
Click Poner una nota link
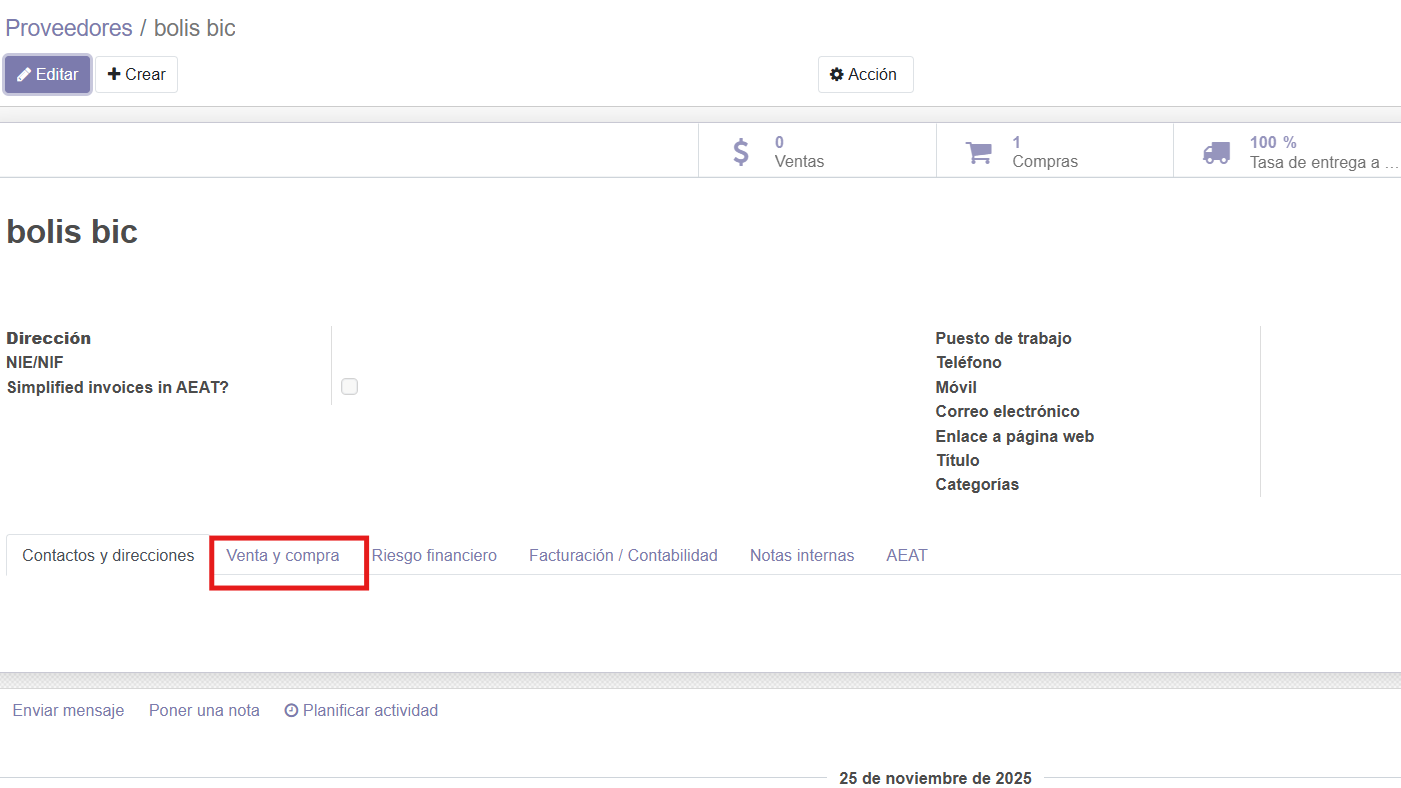(204, 711)
